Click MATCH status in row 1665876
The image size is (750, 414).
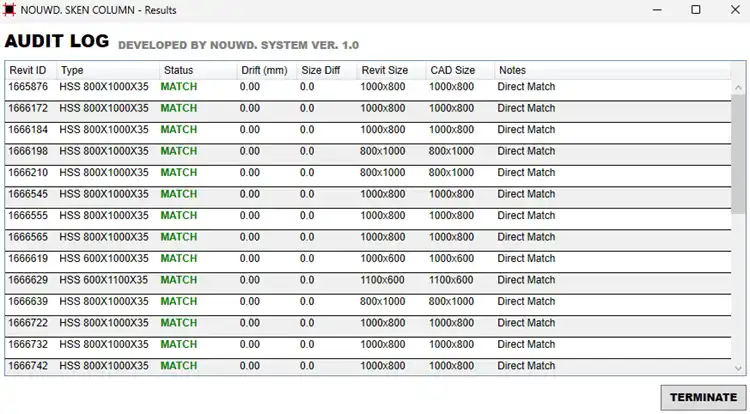coord(179,87)
